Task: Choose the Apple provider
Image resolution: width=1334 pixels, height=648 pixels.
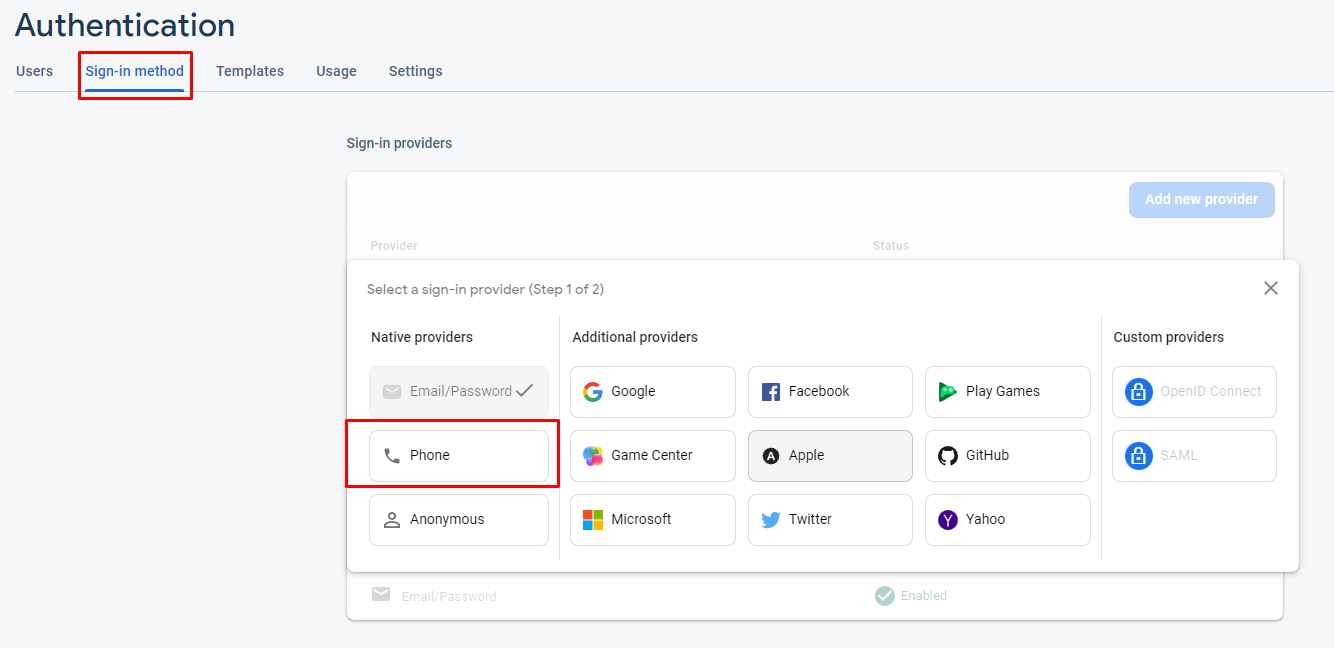Action: pos(830,455)
